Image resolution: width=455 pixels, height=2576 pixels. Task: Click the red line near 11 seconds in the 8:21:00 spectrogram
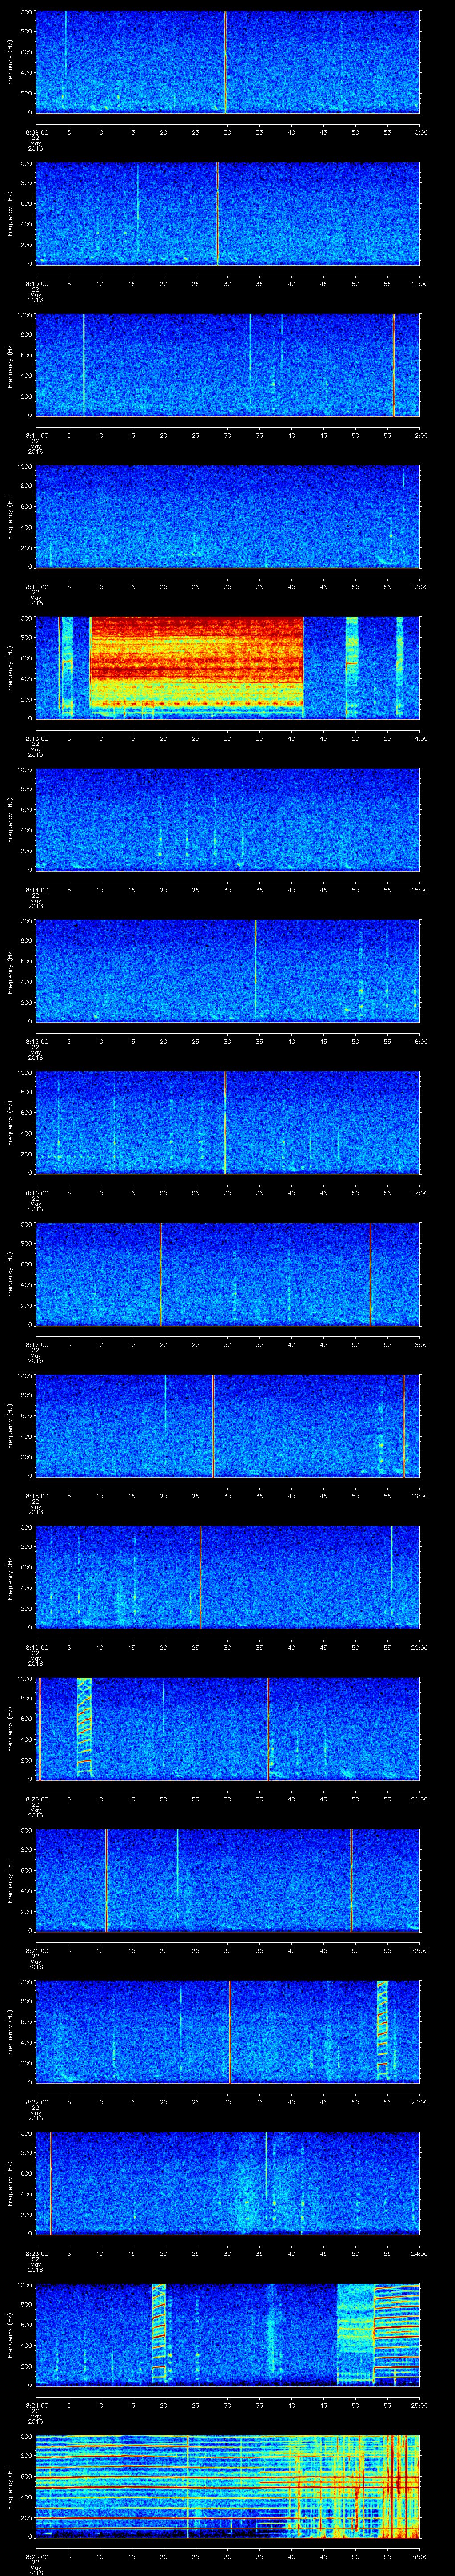click(x=106, y=1879)
